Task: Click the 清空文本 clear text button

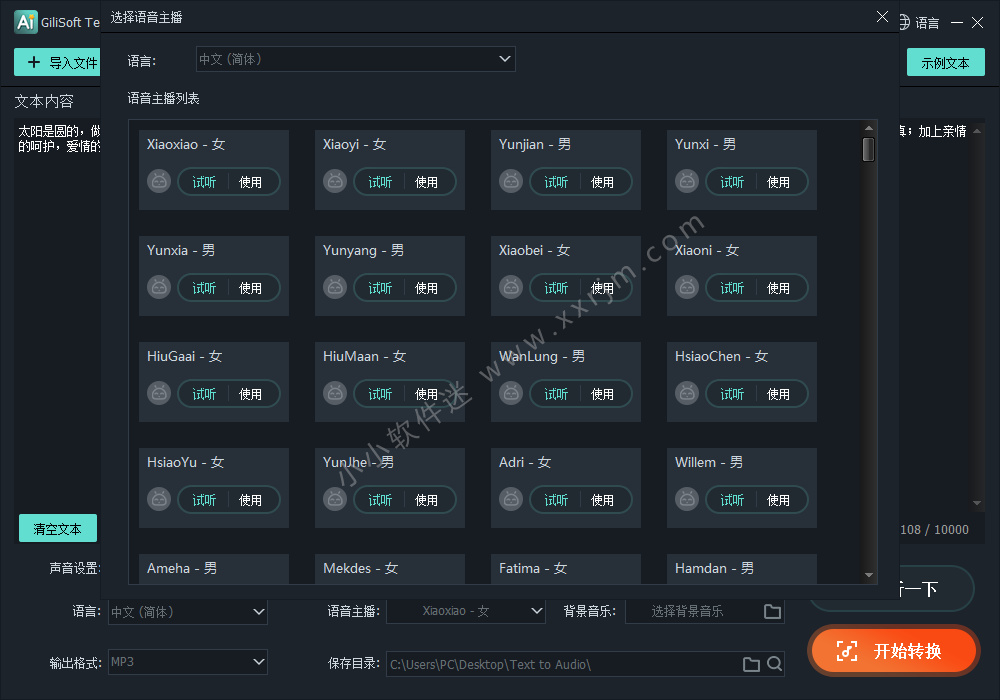Action: pos(57,528)
